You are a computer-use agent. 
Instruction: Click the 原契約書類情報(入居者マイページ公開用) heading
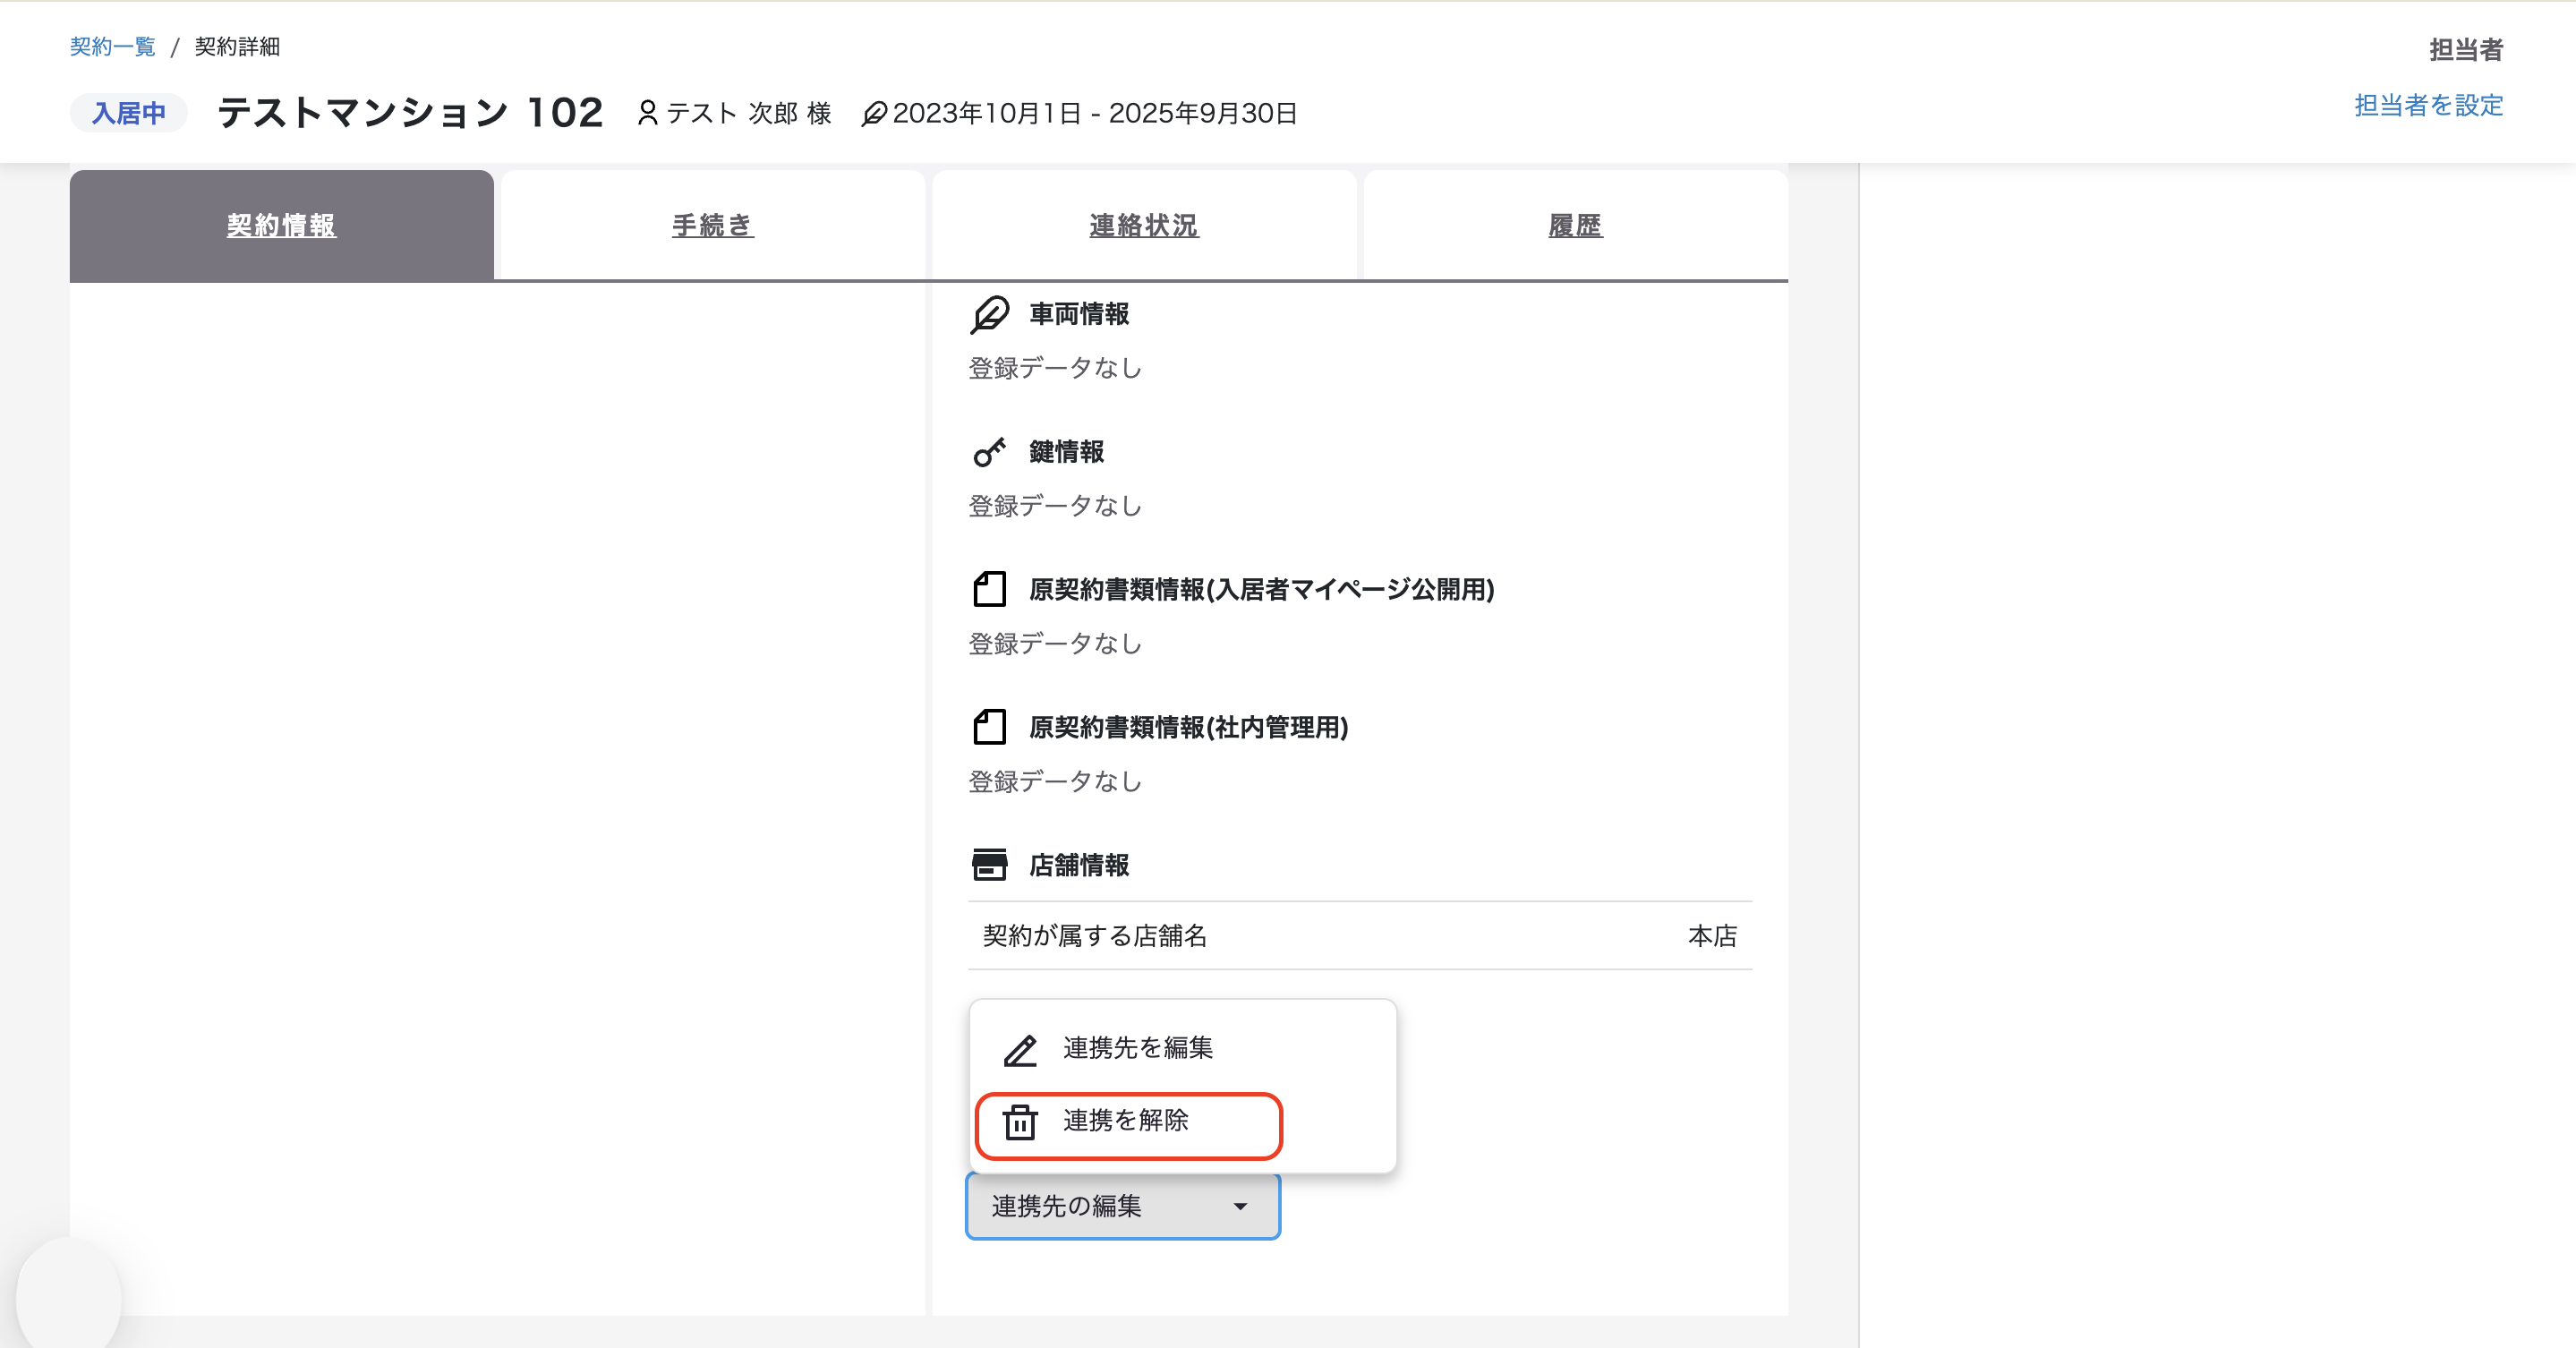coord(1262,589)
